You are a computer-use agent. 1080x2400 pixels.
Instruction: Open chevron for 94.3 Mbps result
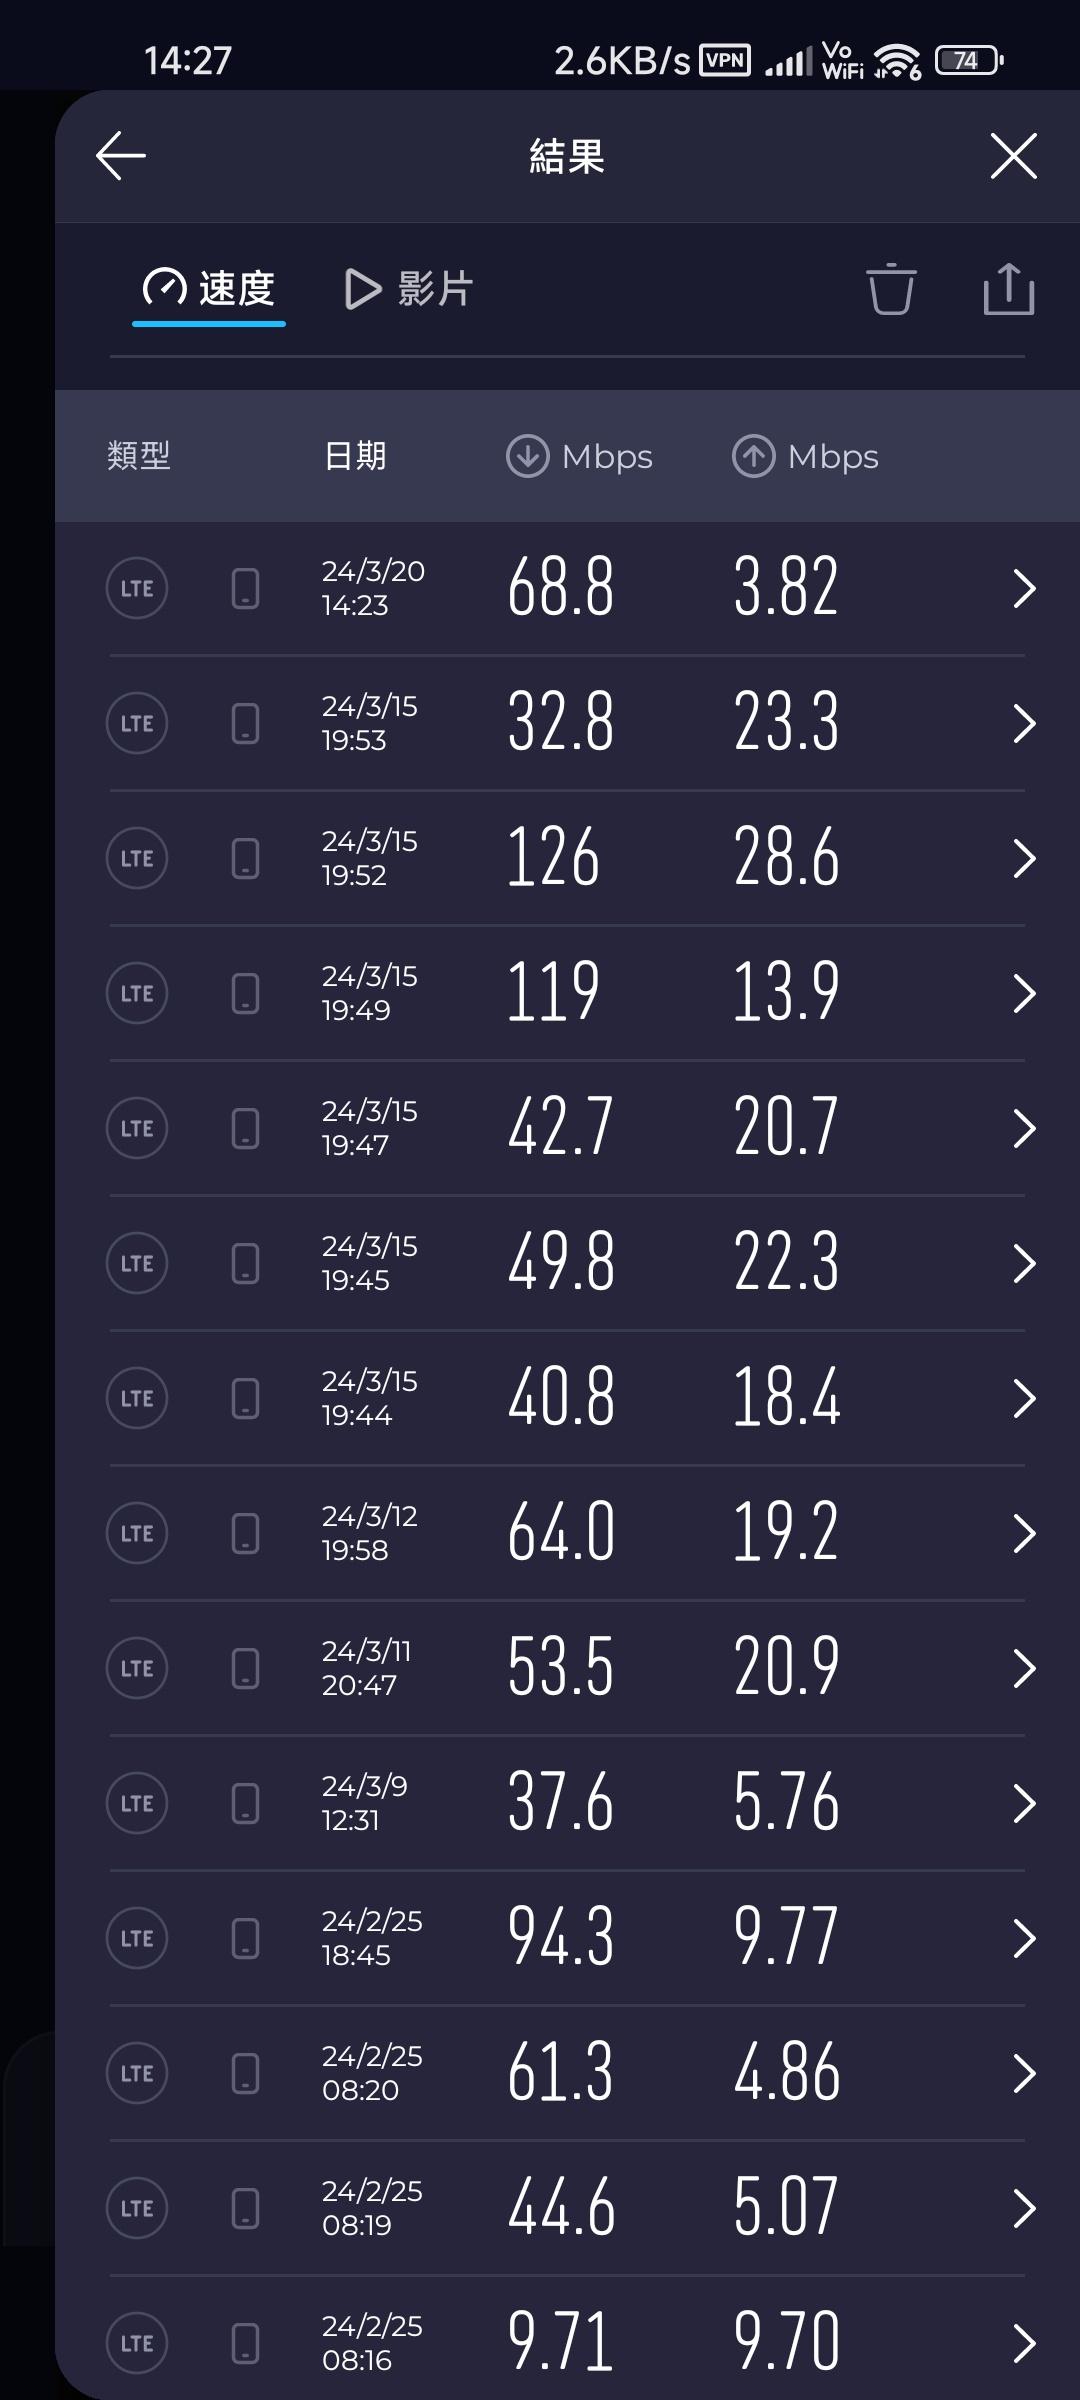(x=1024, y=1938)
